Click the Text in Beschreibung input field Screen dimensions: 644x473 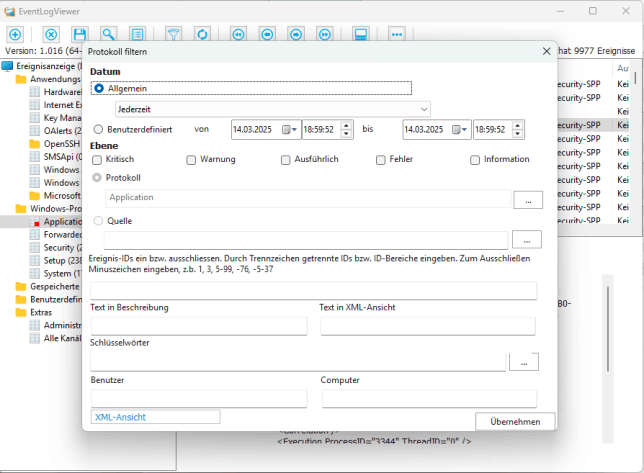pyautogui.click(x=200, y=326)
